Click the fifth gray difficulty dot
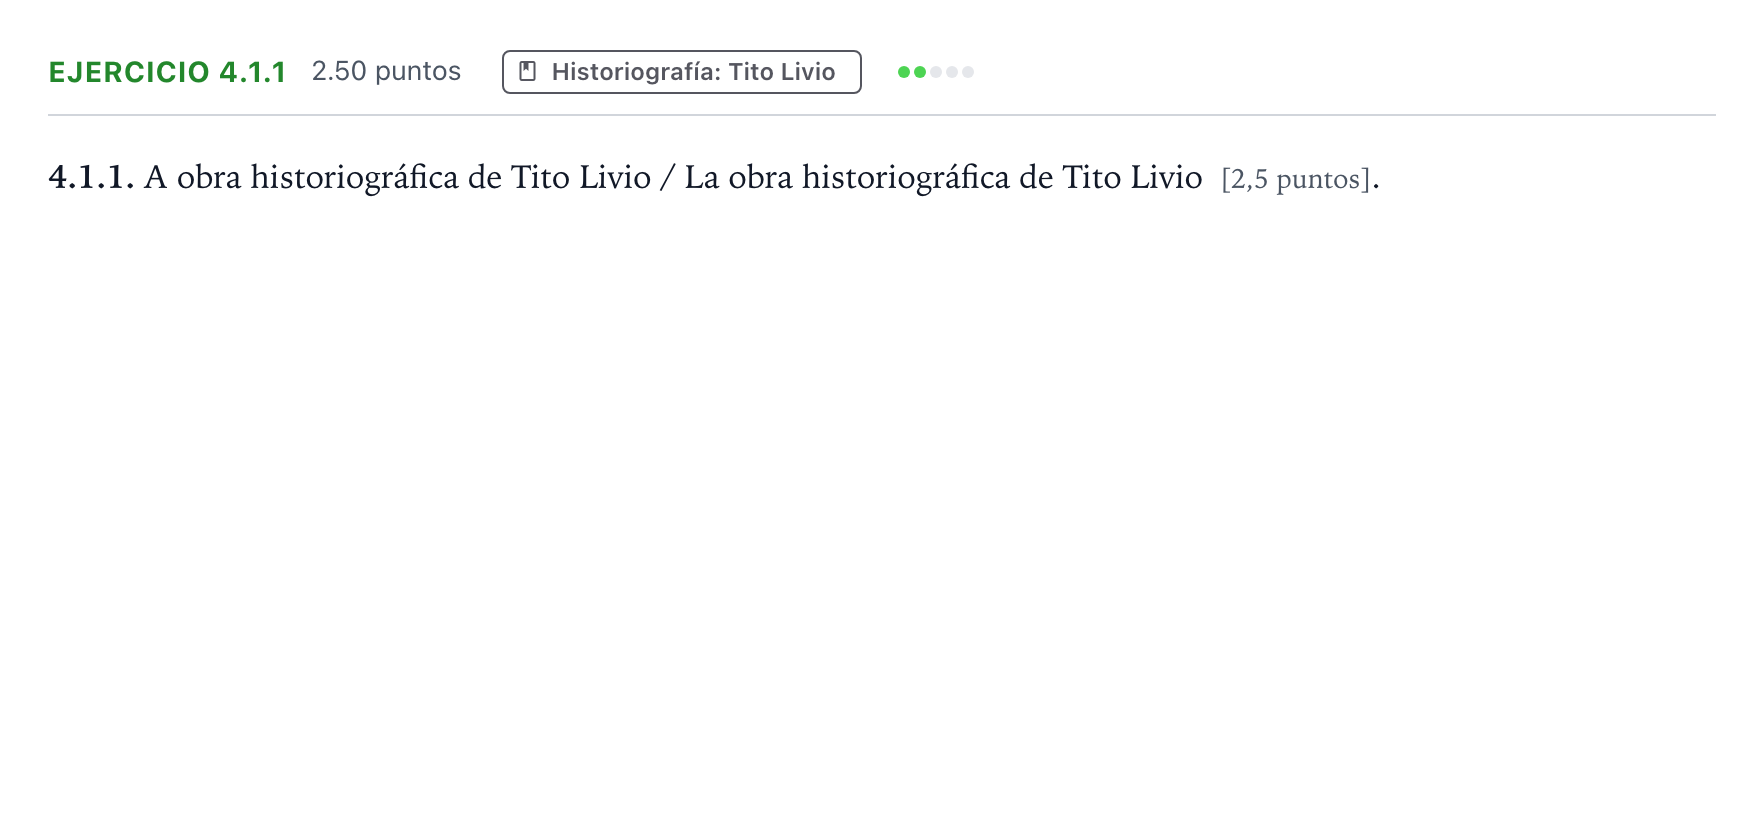1764x814 pixels. (x=968, y=72)
